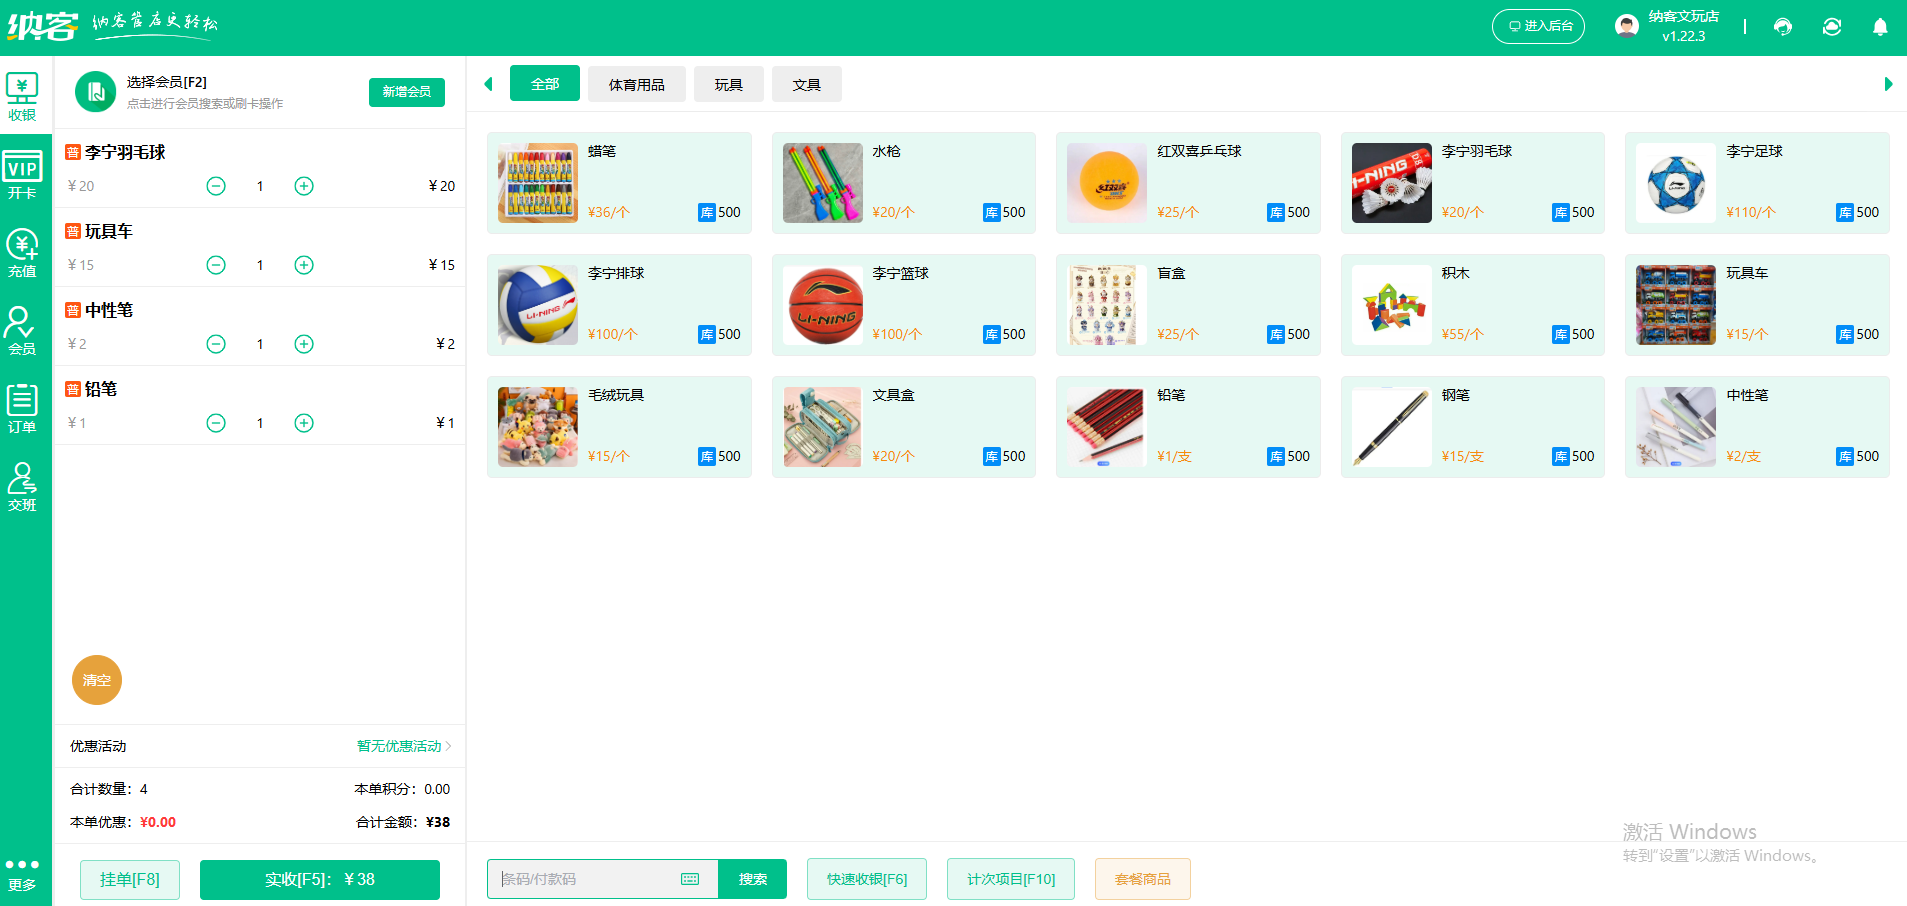Expand the 暂无优惠活动 promotions section
Image resolution: width=1907 pixels, height=906 pixels.
(x=399, y=746)
